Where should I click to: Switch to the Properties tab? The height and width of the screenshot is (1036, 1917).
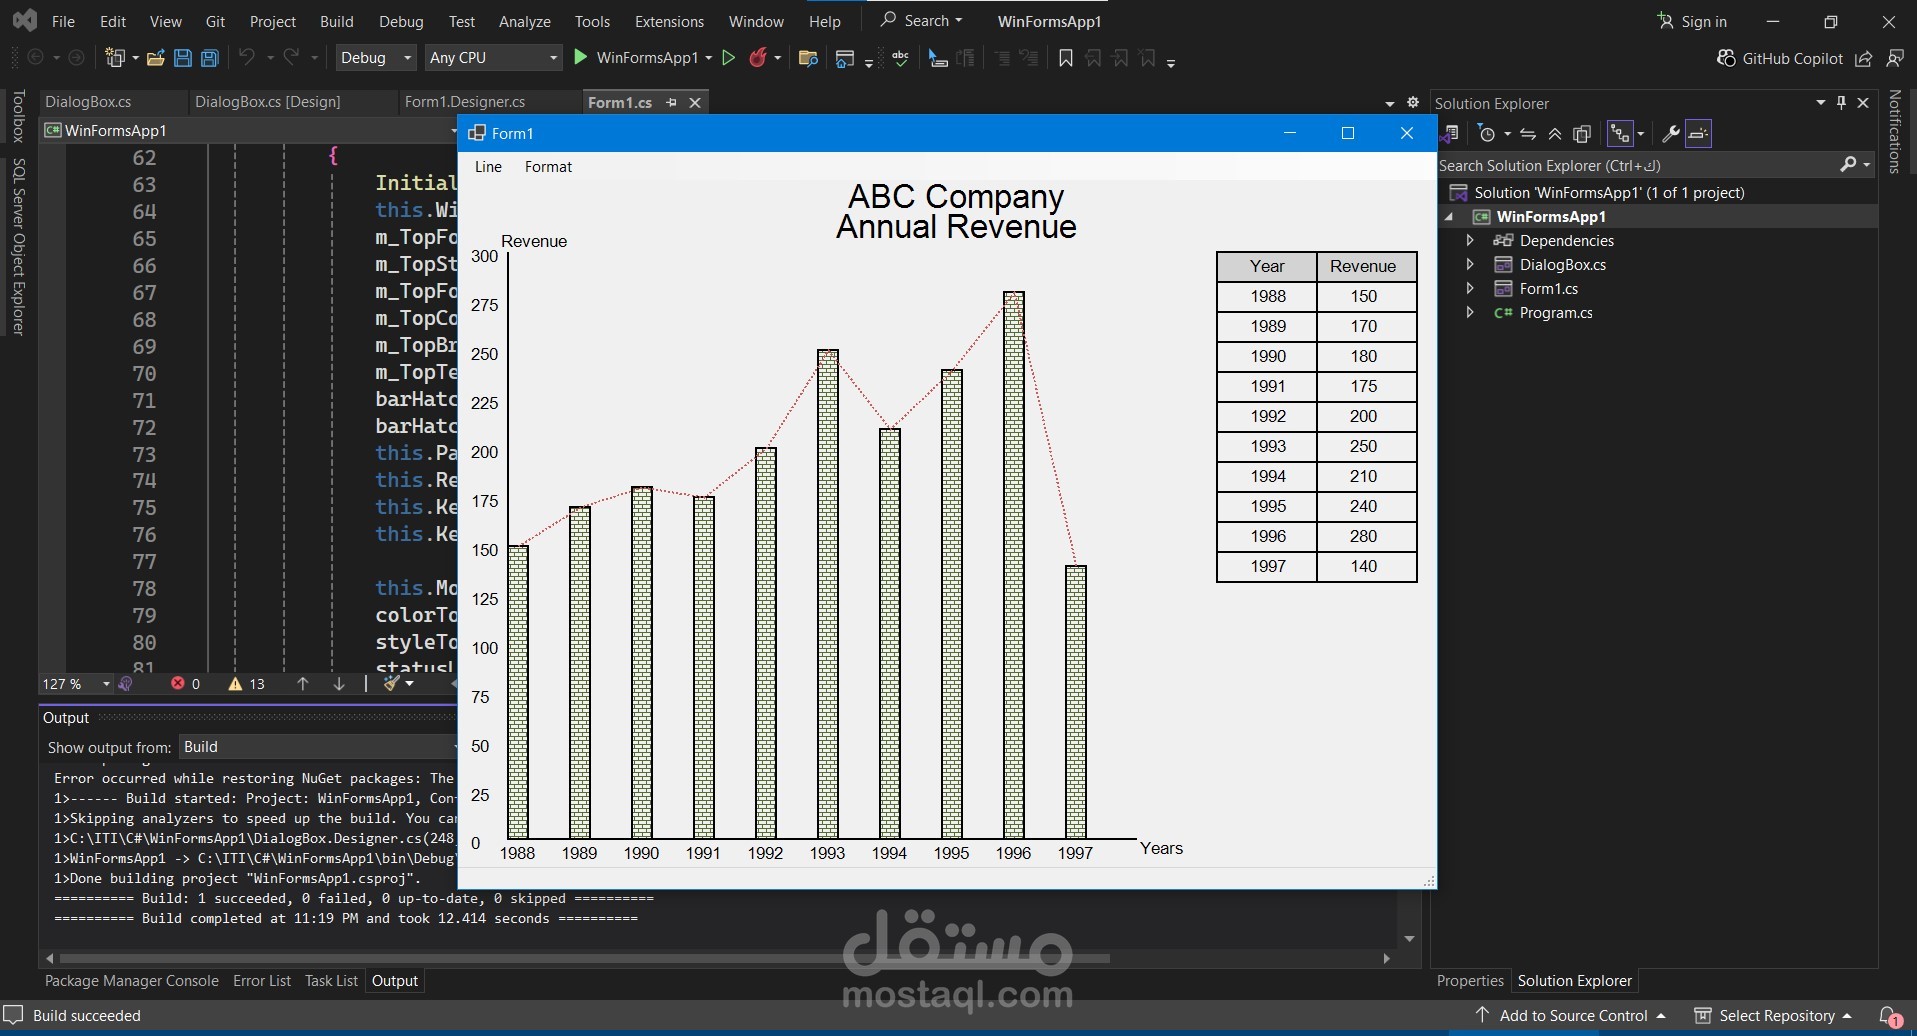1470,981
